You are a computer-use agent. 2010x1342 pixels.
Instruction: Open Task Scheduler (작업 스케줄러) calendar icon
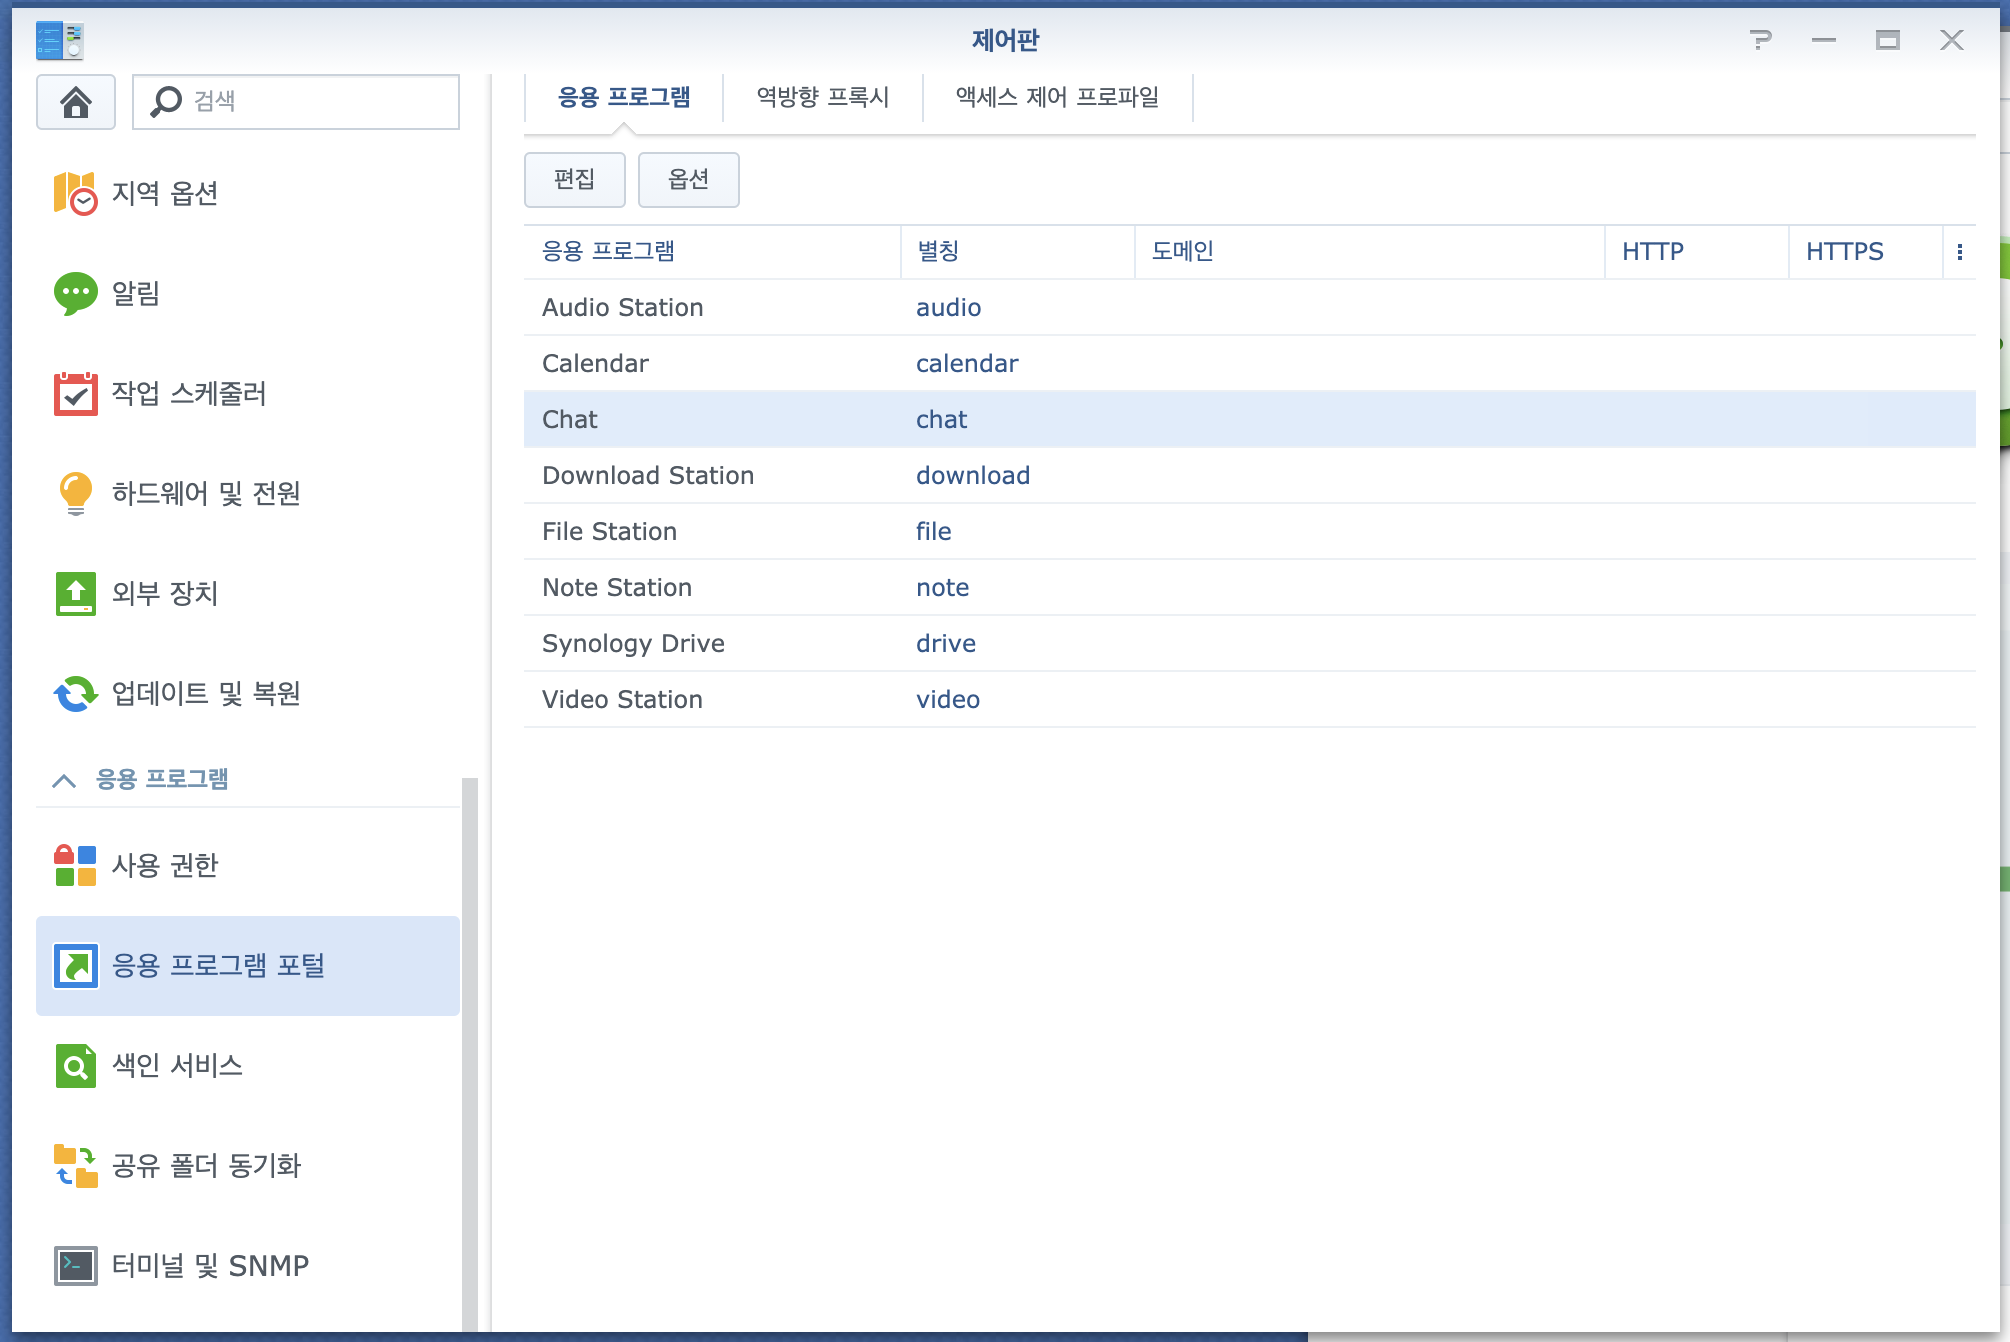(x=75, y=394)
